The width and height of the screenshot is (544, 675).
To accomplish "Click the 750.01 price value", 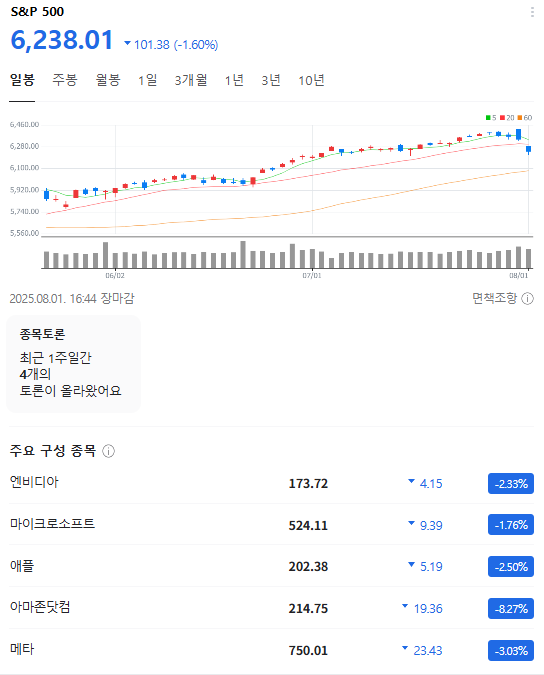I will 308,650.
